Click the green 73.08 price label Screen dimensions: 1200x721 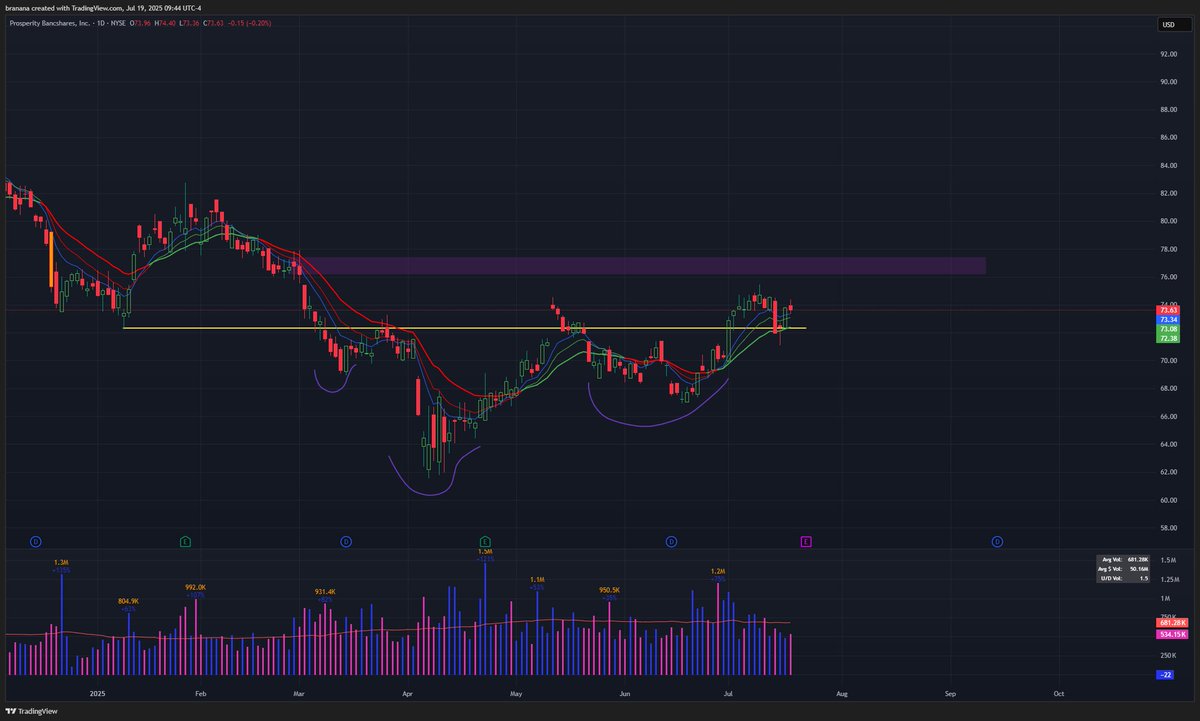click(1168, 329)
